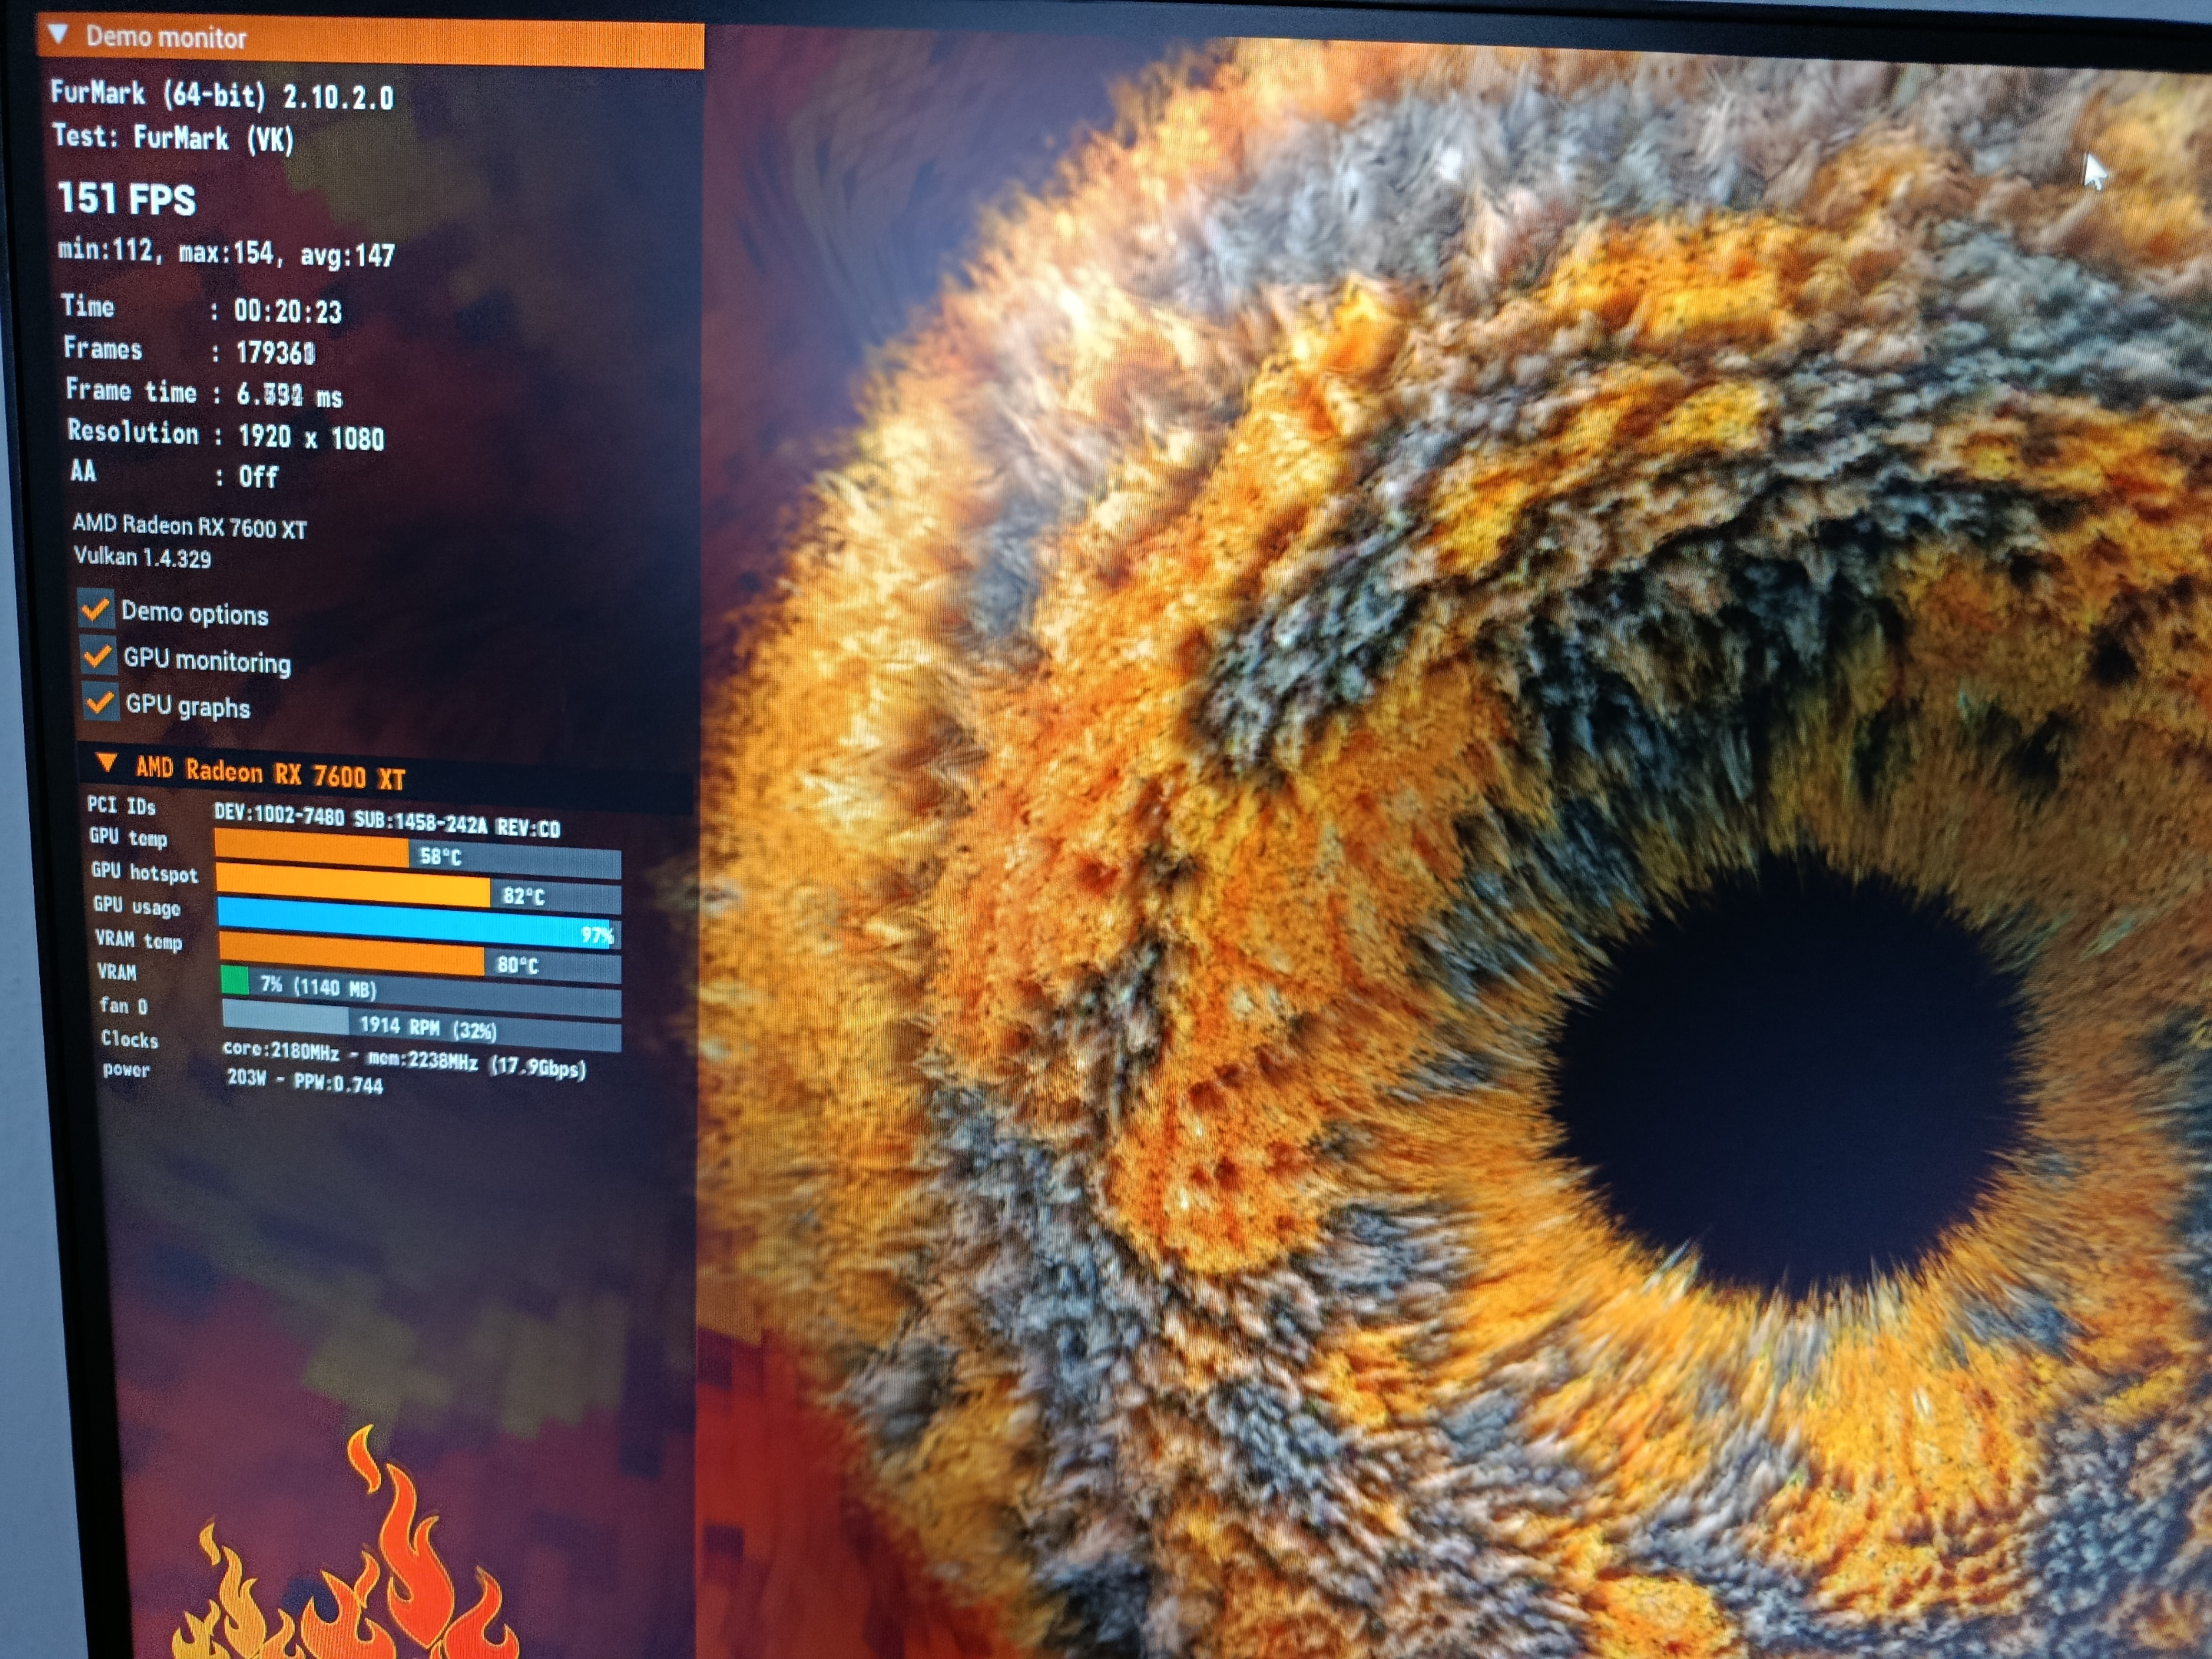This screenshot has height=1659, width=2212.
Task: Click the PCI IDs DEV:1002-7480 line
Action: pyautogui.click(x=387, y=820)
